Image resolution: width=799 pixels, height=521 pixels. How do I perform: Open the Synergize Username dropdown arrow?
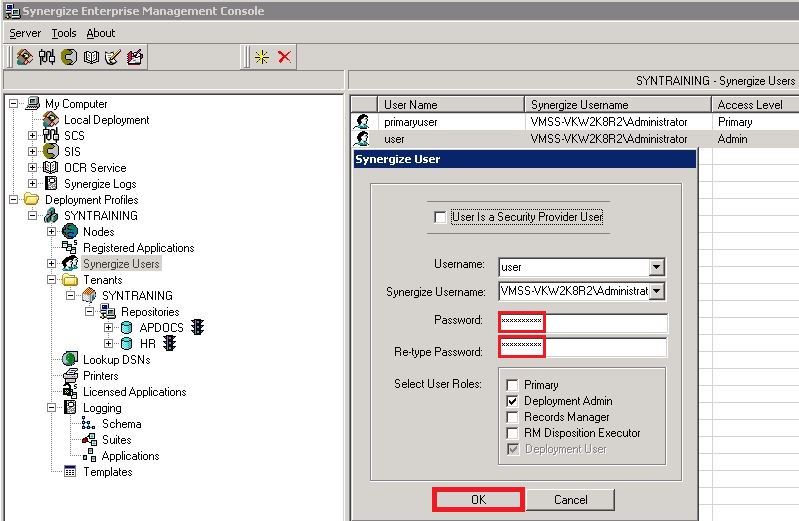pyautogui.click(x=657, y=291)
